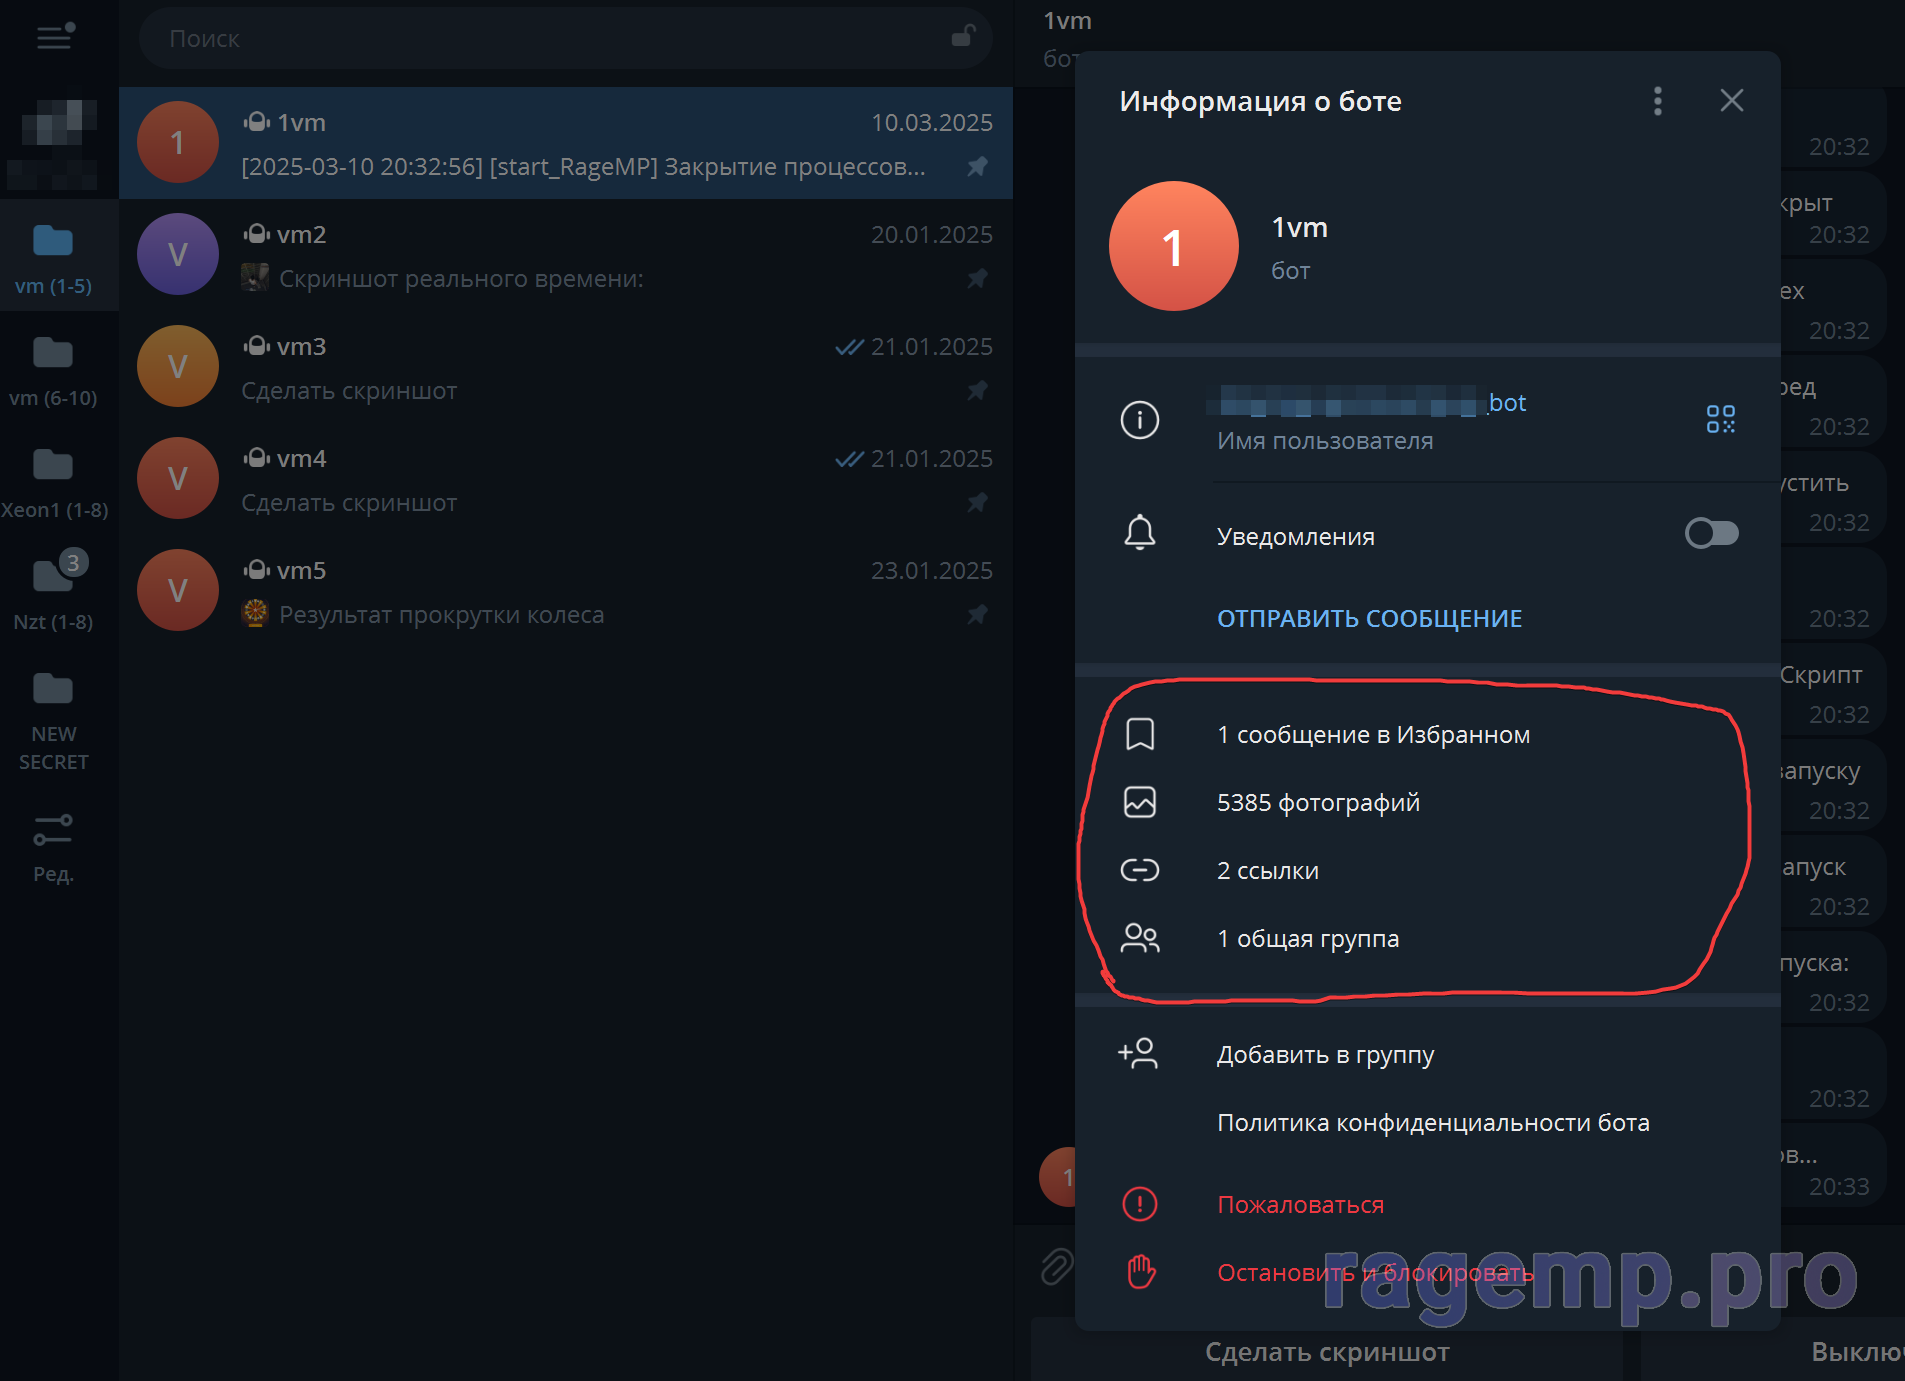The height and width of the screenshot is (1381, 1905).
Task: Click the lock icon in search bar
Action: pyautogui.click(x=962, y=37)
